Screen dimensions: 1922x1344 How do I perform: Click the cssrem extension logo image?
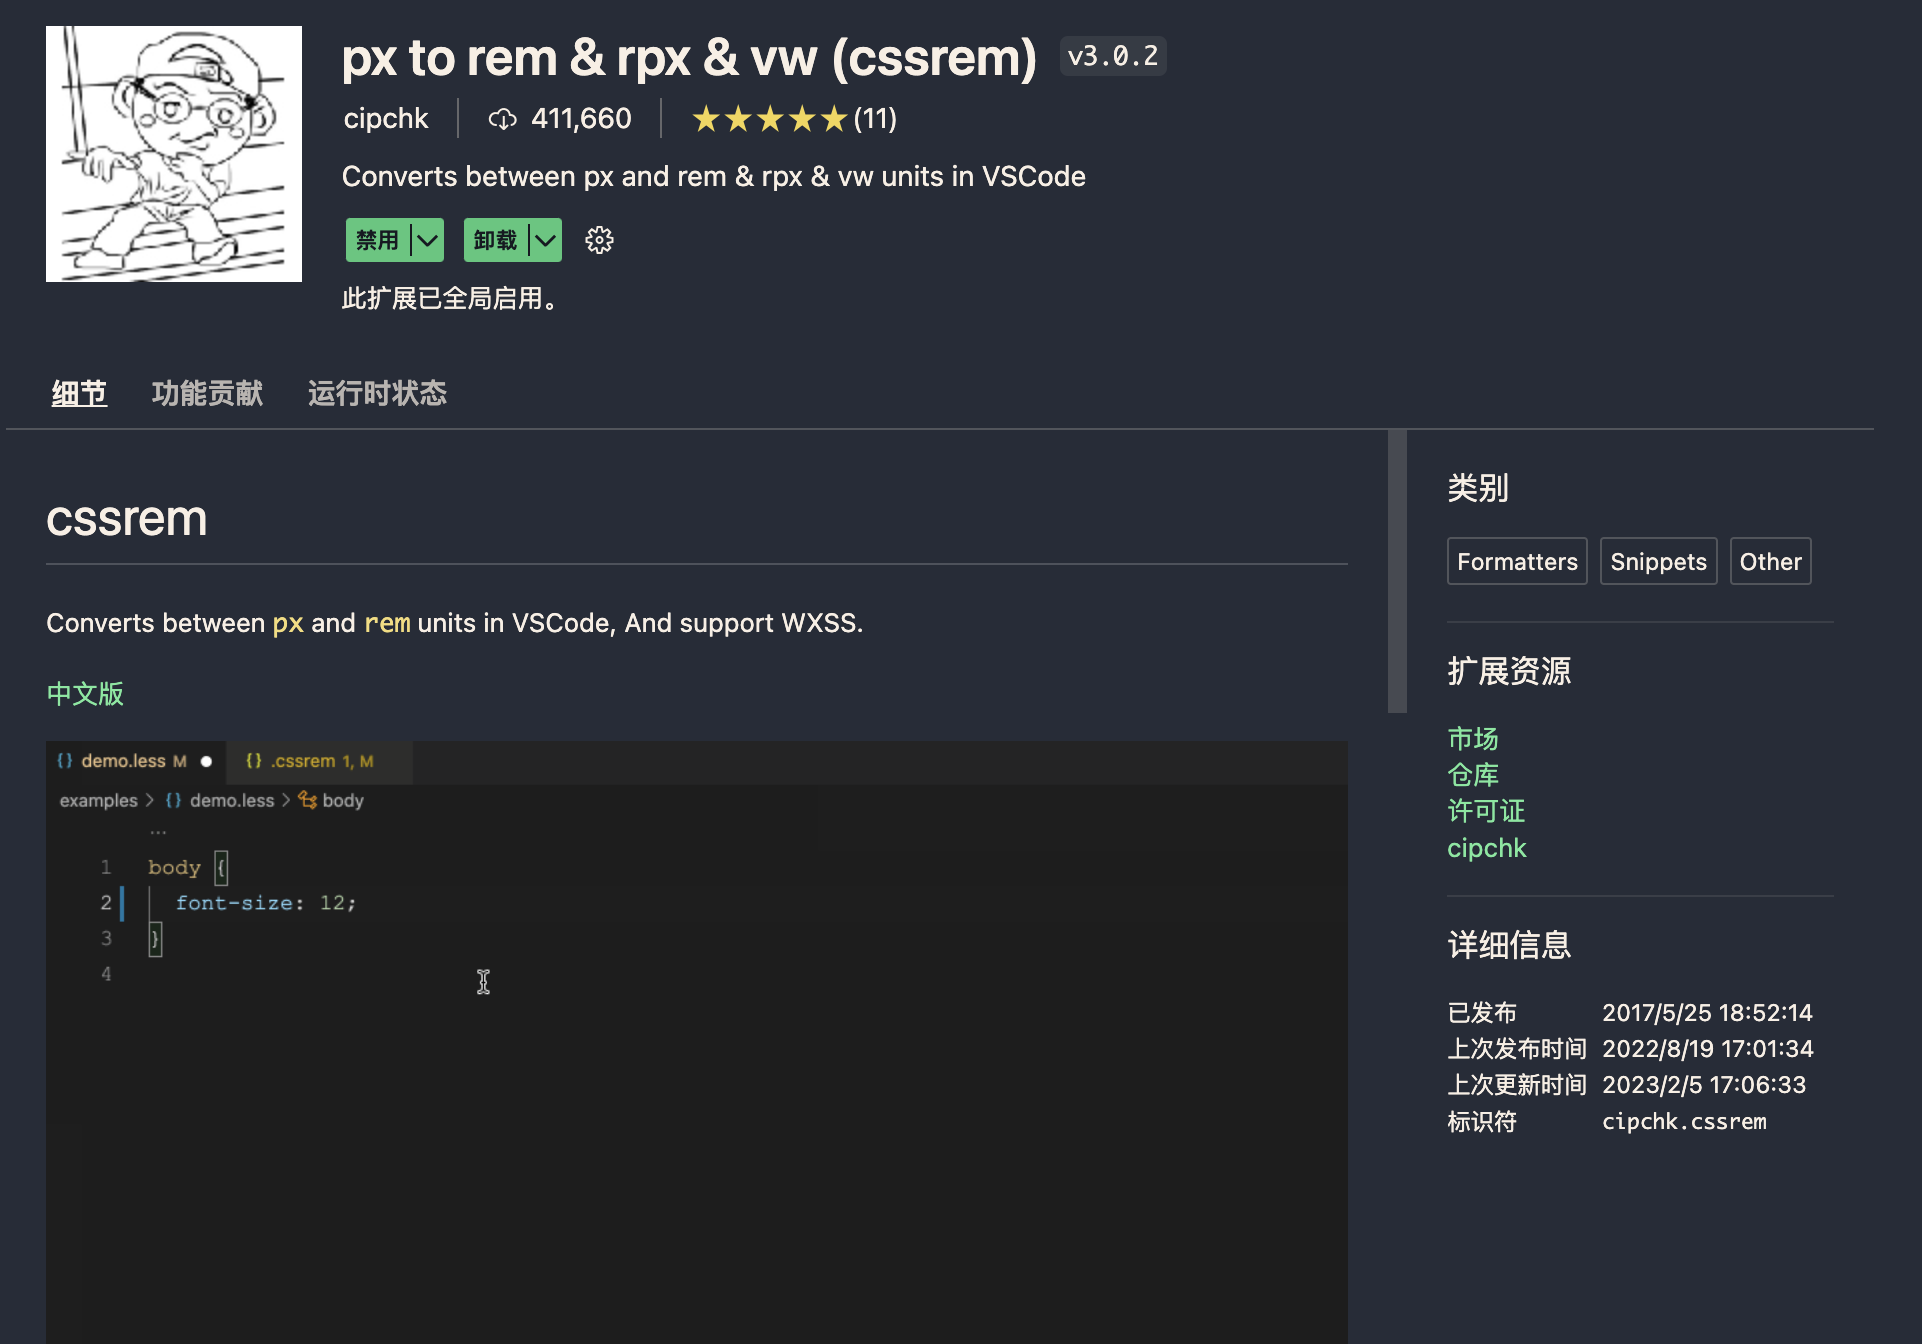[174, 154]
